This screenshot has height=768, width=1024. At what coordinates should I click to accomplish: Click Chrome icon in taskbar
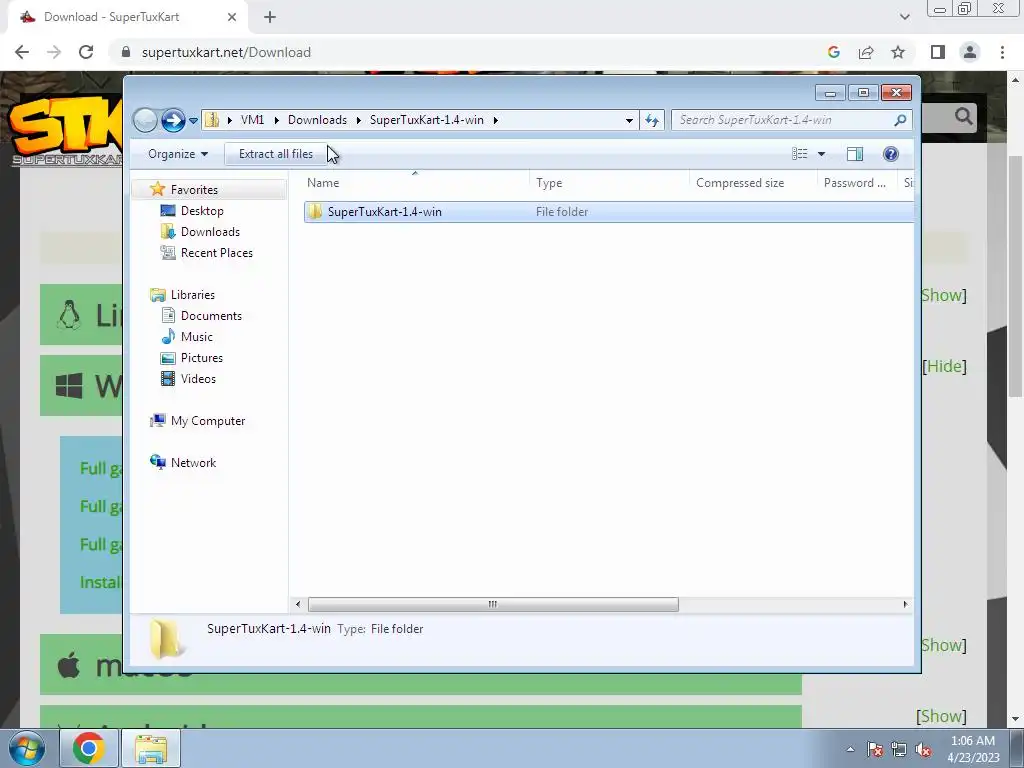point(89,748)
